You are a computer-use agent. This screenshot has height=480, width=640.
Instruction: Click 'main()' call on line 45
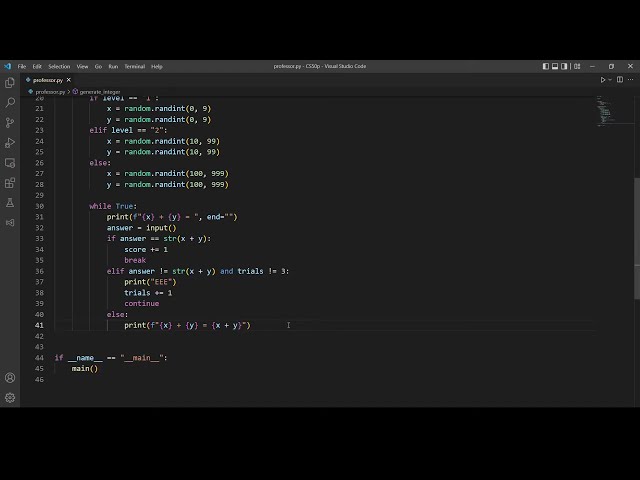tap(85, 369)
